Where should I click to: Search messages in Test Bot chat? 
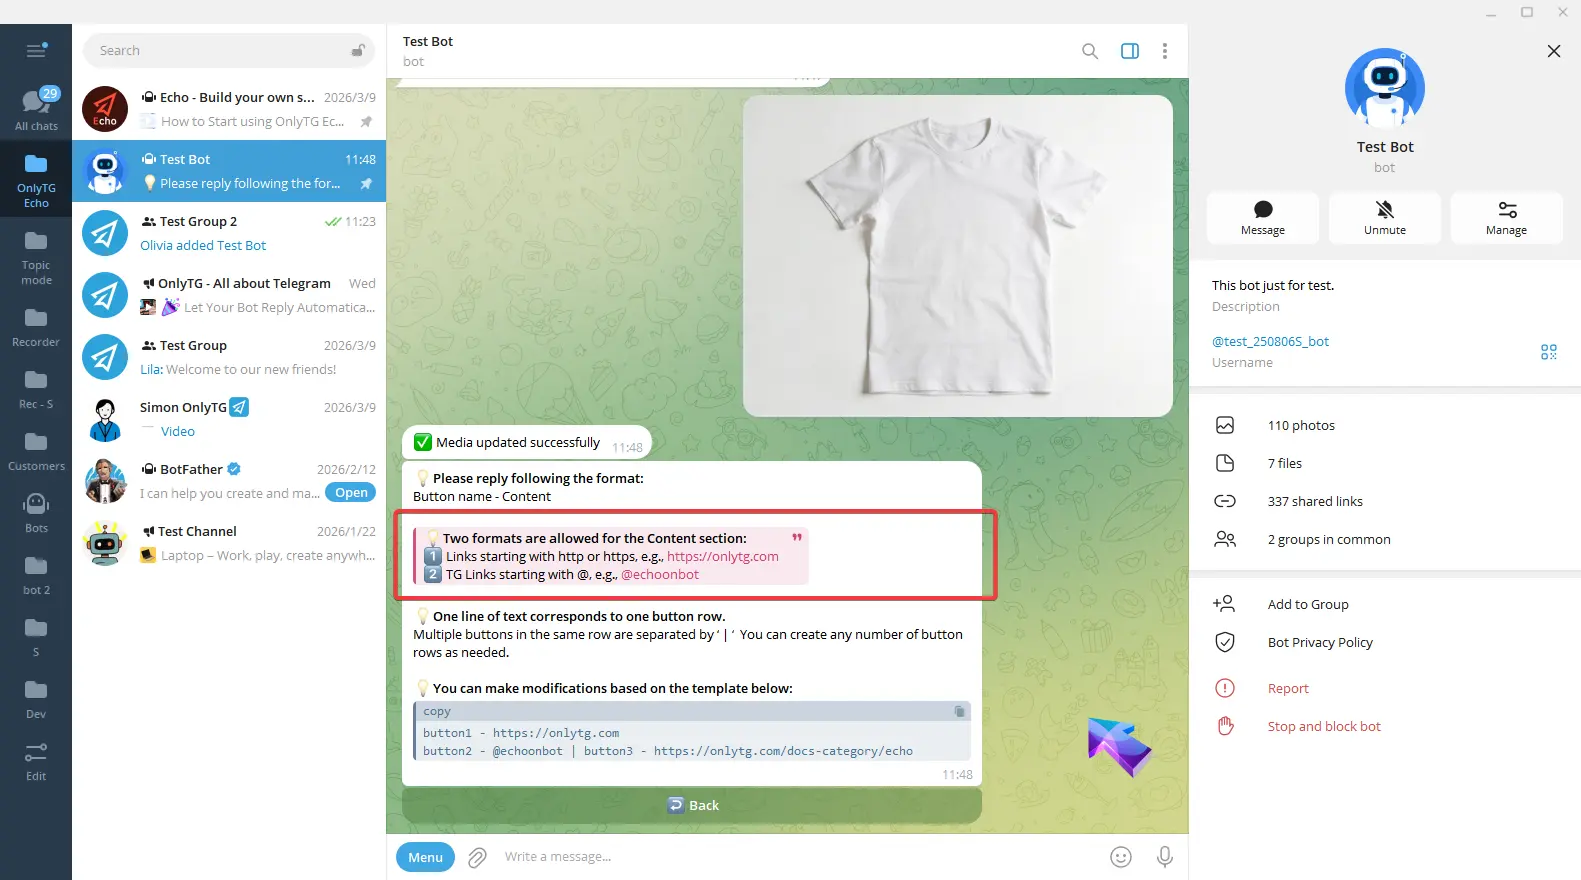pos(1089,51)
